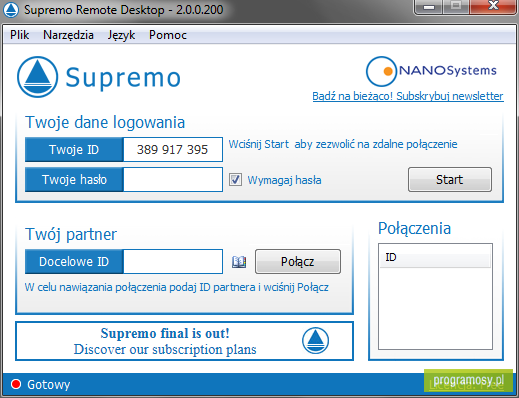Click the Twoje dane logowania heading

(x=105, y=122)
